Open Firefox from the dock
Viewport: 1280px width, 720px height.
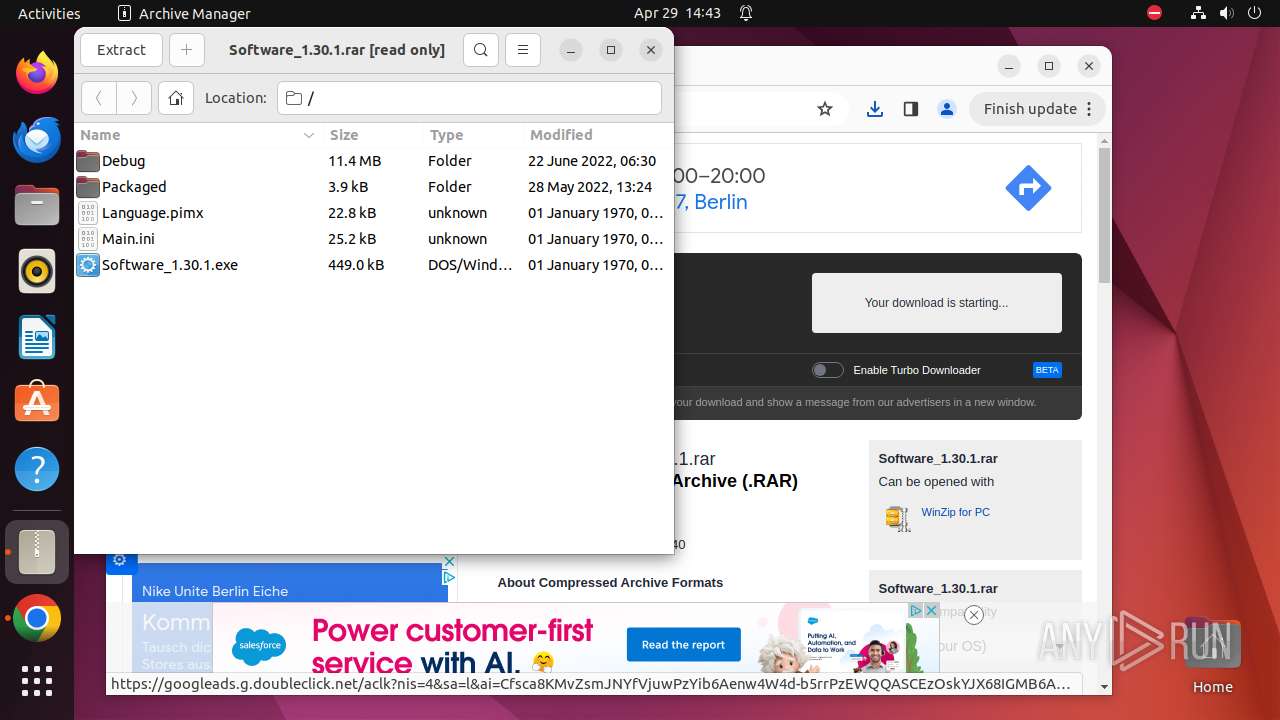[x=37, y=73]
